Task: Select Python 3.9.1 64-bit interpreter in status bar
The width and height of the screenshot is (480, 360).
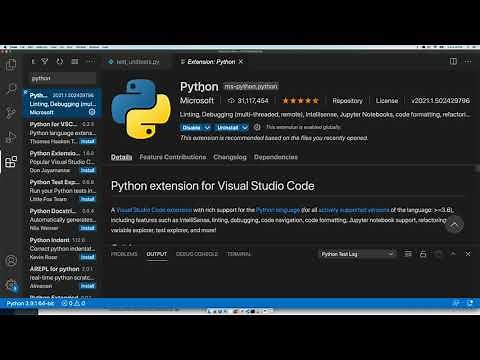Action: tap(30, 303)
